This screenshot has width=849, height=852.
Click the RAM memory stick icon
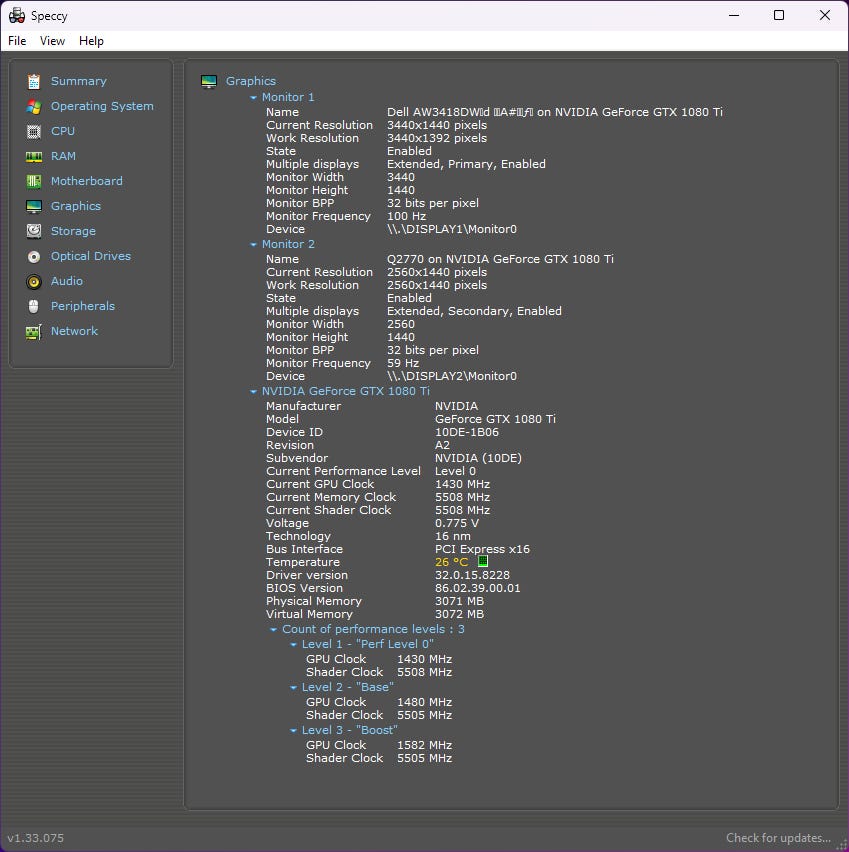34,156
